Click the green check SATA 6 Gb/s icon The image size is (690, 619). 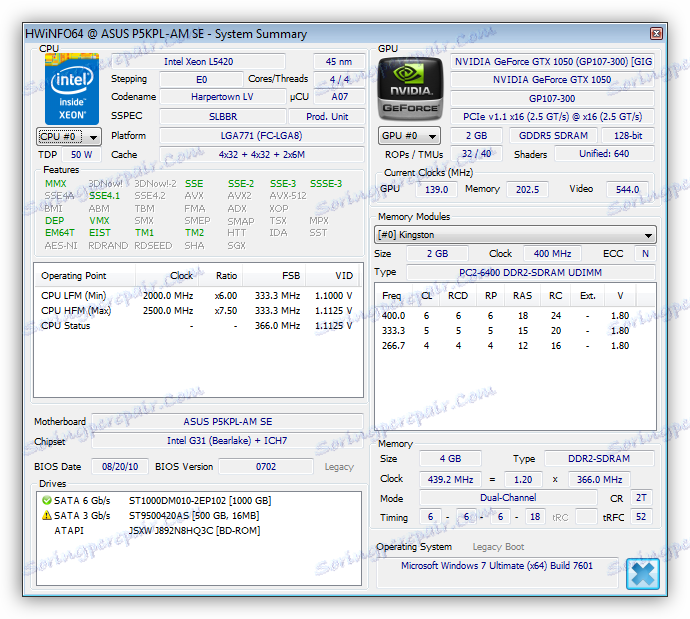(x=45, y=500)
